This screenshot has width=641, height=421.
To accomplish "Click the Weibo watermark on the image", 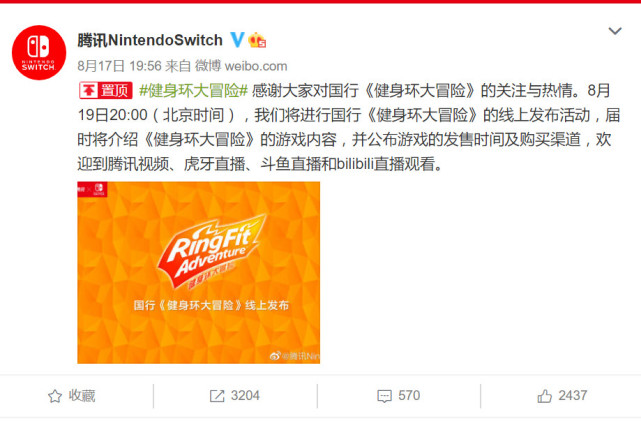I will [x=295, y=356].
